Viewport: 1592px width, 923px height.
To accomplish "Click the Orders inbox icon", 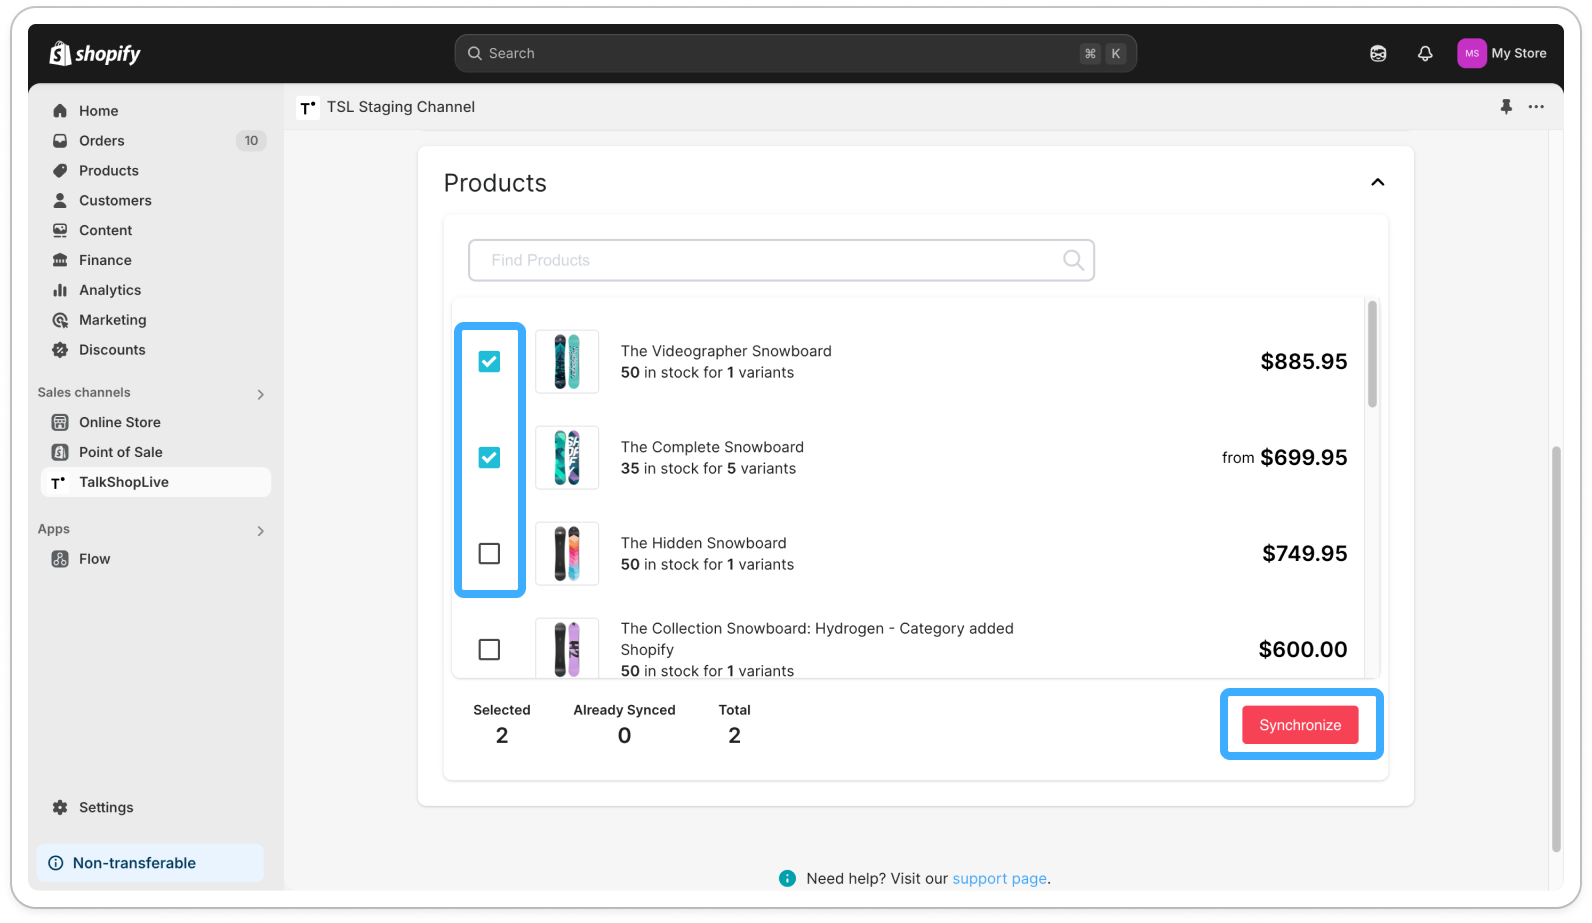I will [60, 141].
